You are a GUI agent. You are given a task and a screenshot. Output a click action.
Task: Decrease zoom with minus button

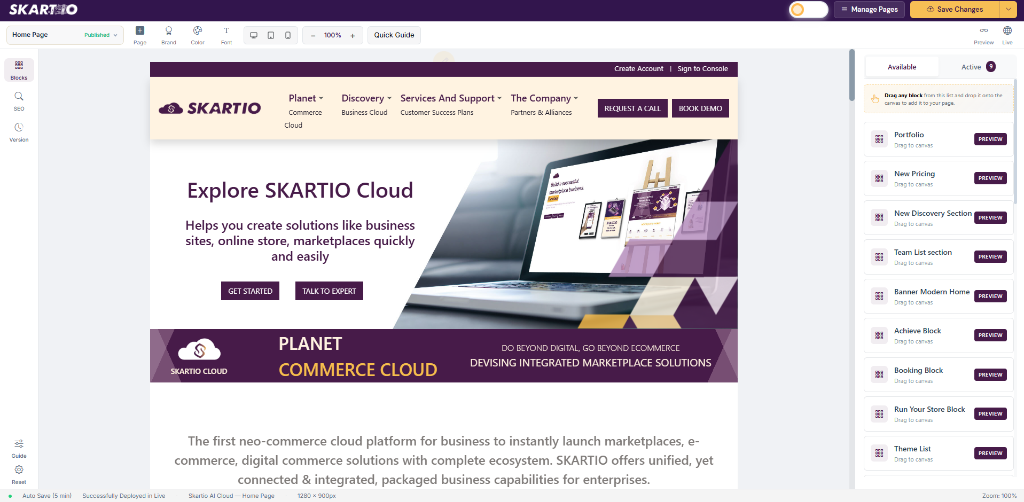point(313,35)
